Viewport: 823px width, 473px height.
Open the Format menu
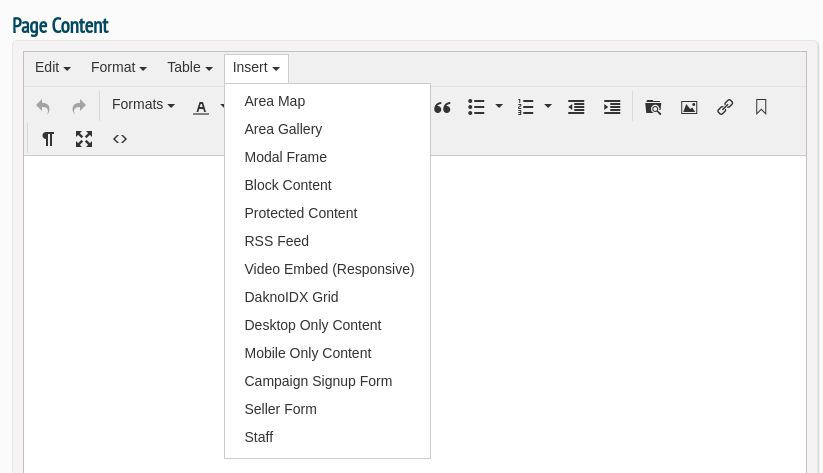point(119,68)
